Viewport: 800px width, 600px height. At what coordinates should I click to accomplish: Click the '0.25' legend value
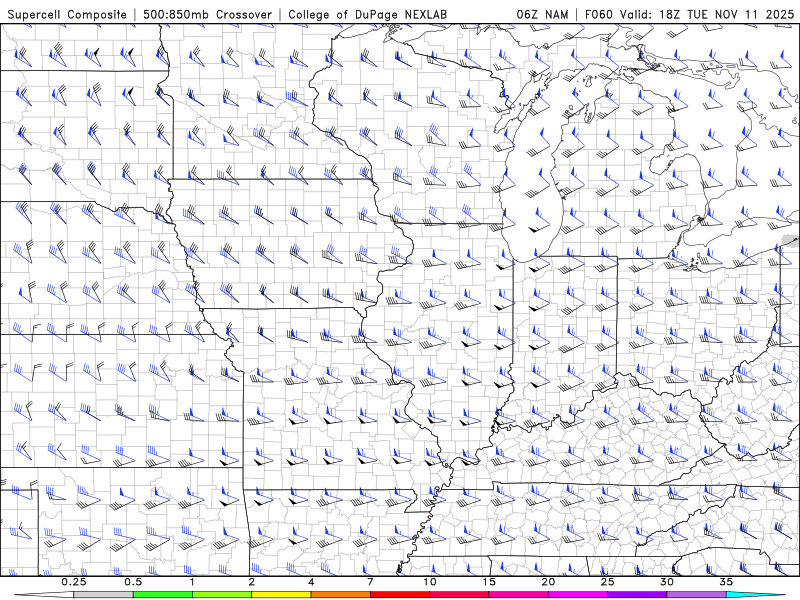tap(74, 582)
